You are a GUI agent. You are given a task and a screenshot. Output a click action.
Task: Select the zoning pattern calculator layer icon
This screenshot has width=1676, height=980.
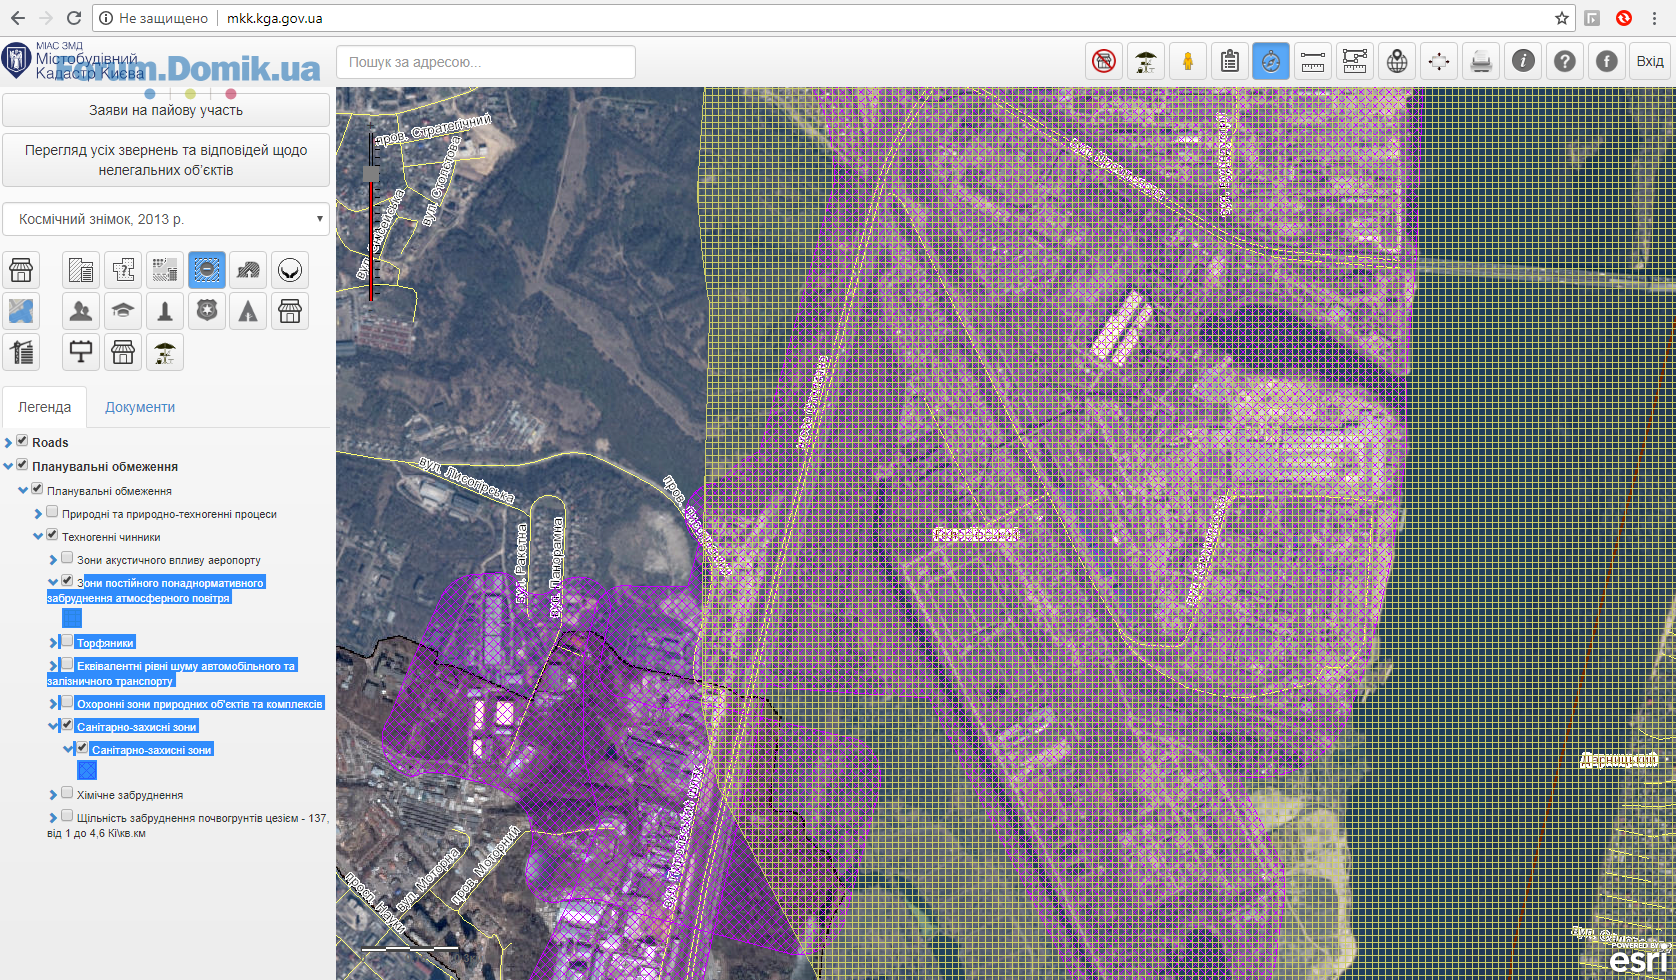coord(165,270)
